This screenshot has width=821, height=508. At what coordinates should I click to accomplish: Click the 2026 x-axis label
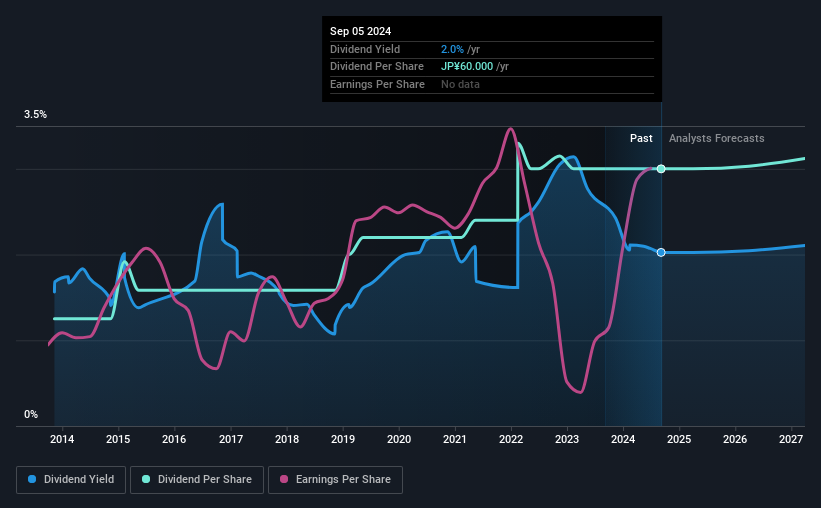[735, 439]
